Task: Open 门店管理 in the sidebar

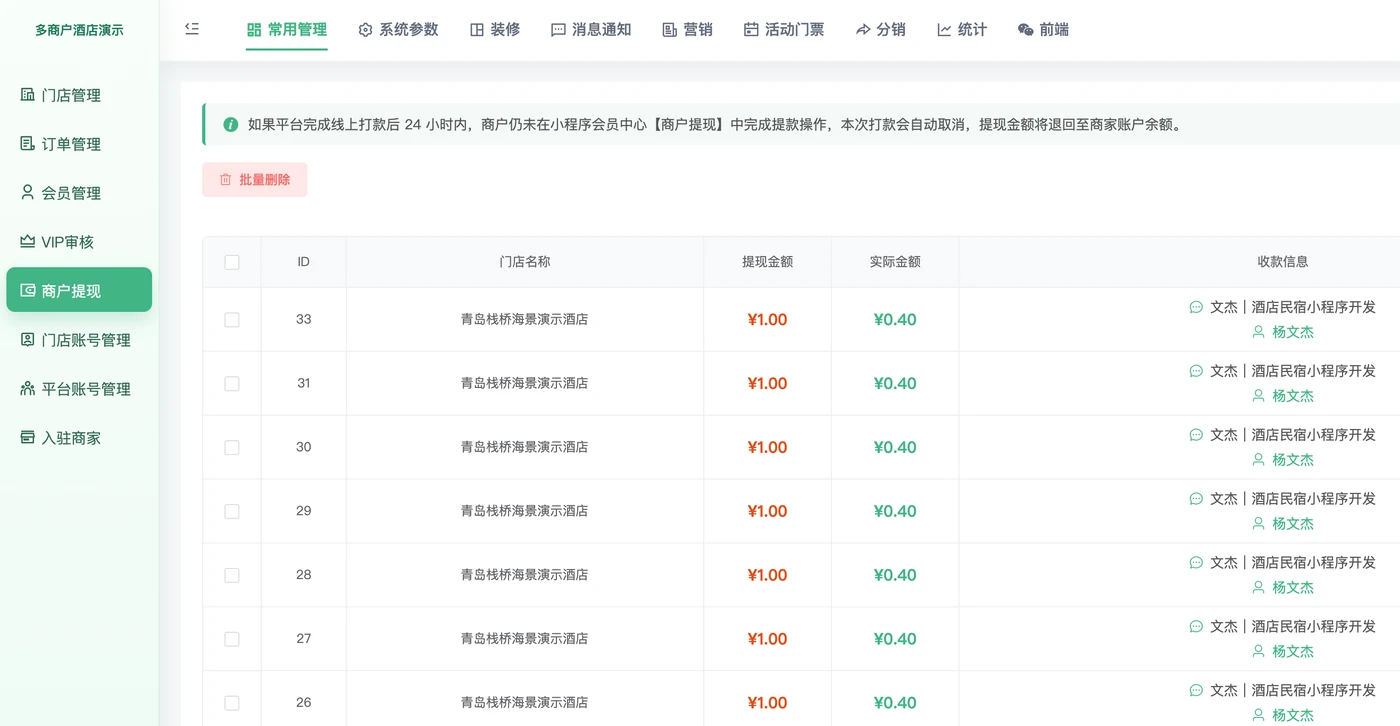Action: pyautogui.click(x=79, y=95)
